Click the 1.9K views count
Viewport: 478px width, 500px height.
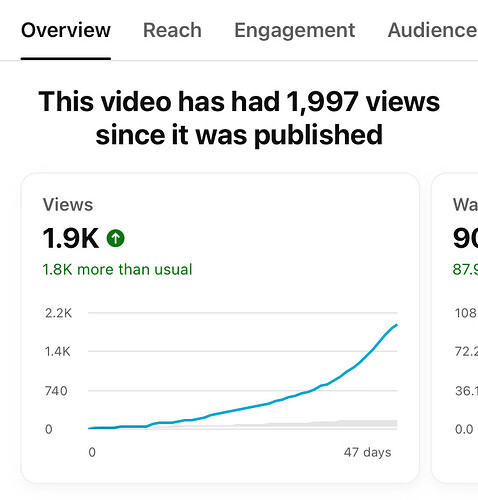71,238
